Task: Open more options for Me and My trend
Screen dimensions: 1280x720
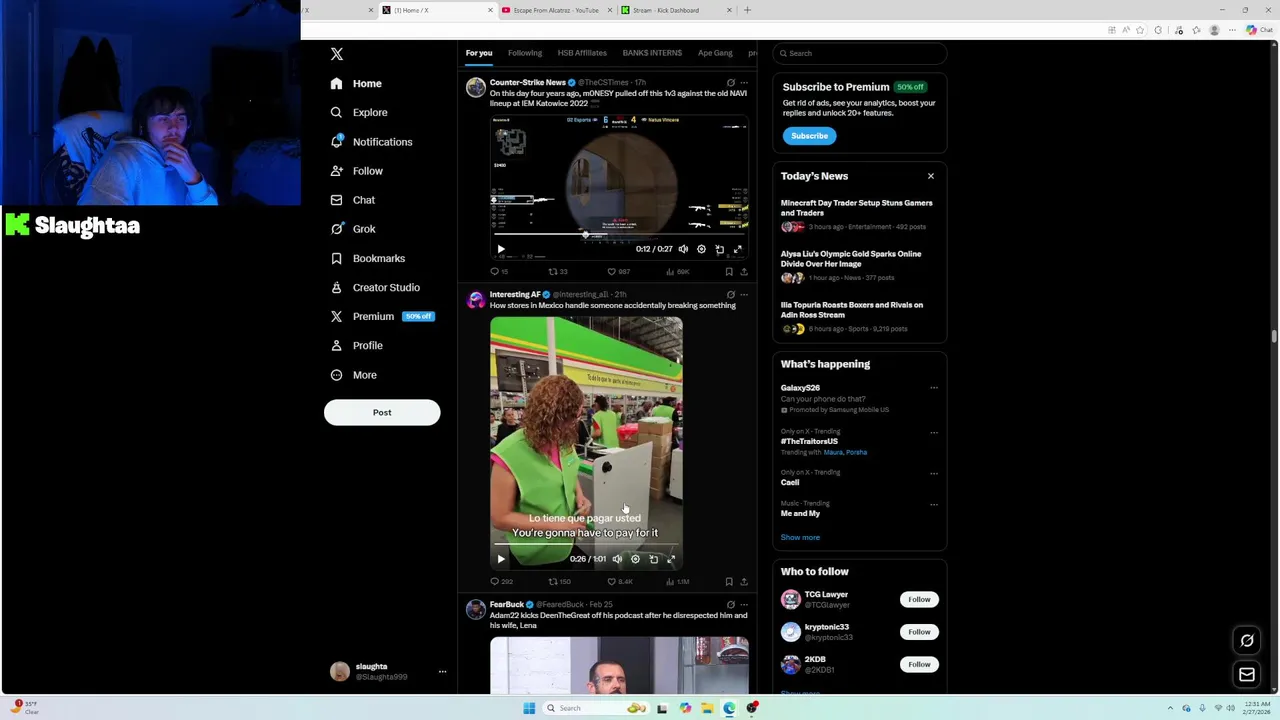Action: [x=934, y=504]
